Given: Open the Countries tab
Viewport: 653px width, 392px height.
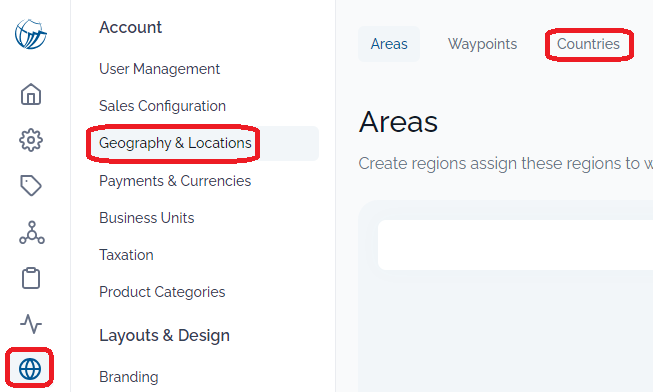Looking at the screenshot, I should click(x=588, y=44).
